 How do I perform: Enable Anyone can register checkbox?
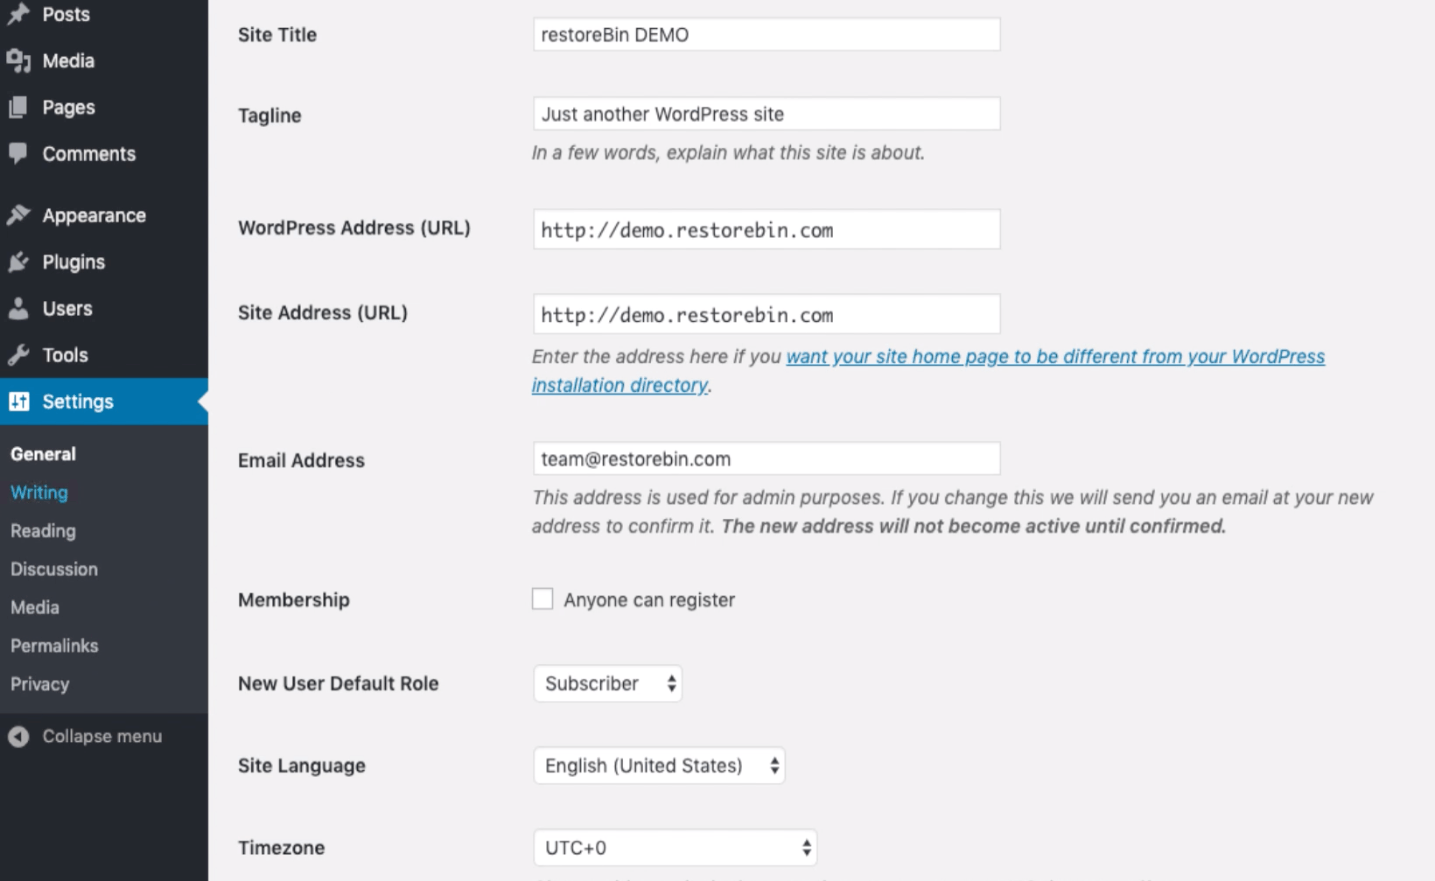click(542, 599)
